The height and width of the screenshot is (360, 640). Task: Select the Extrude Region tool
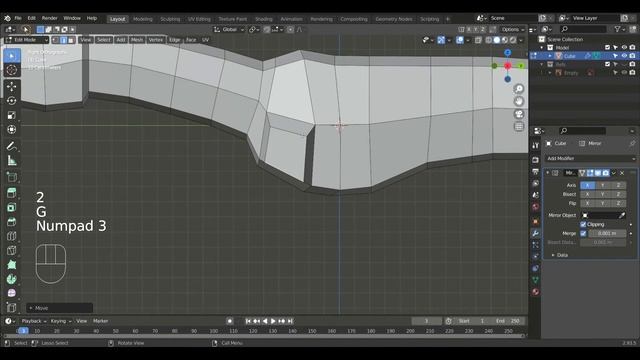click(11, 193)
